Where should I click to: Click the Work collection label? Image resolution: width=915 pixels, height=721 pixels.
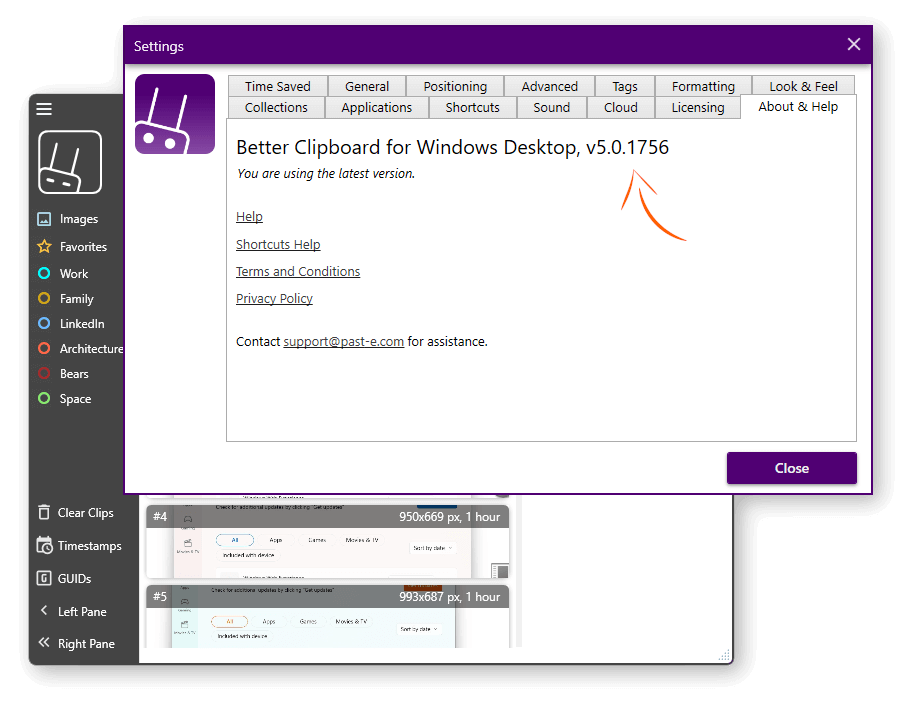coord(74,273)
